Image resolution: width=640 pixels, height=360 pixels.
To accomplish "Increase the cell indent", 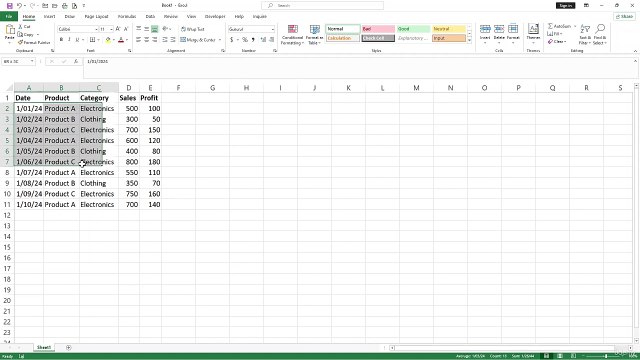I will pyautogui.click(x=173, y=40).
